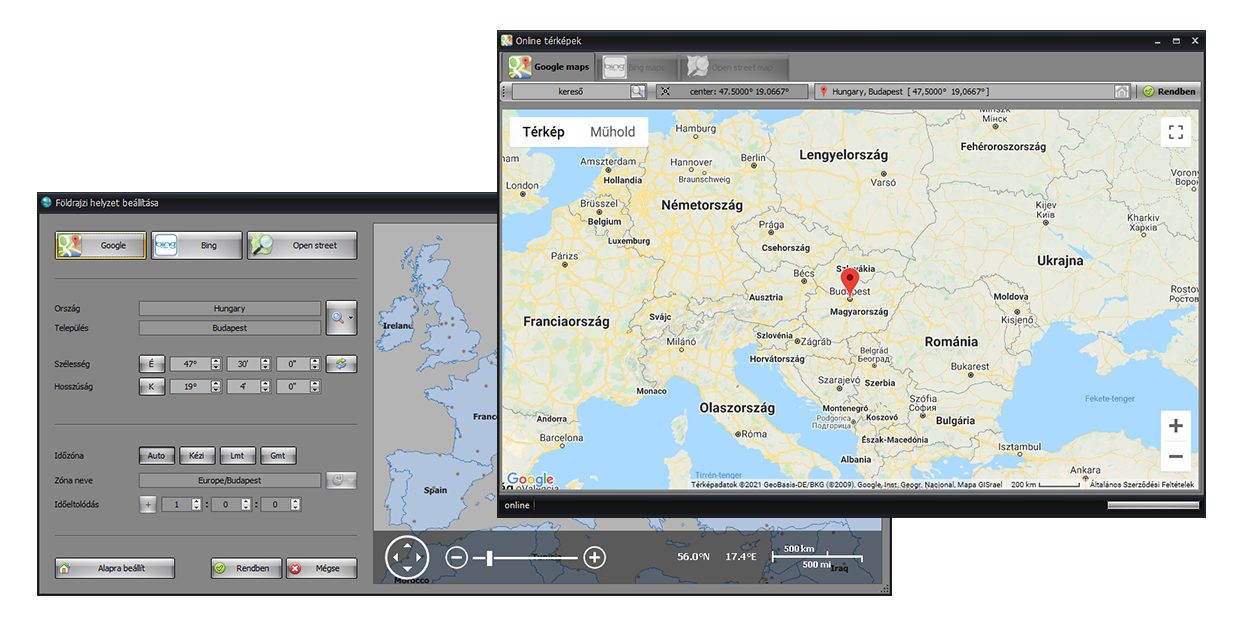The height and width of the screenshot is (628, 1242).
Task: Click the red Budapest marker on the map
Action: pyautogui.click(x=849, y=283)
